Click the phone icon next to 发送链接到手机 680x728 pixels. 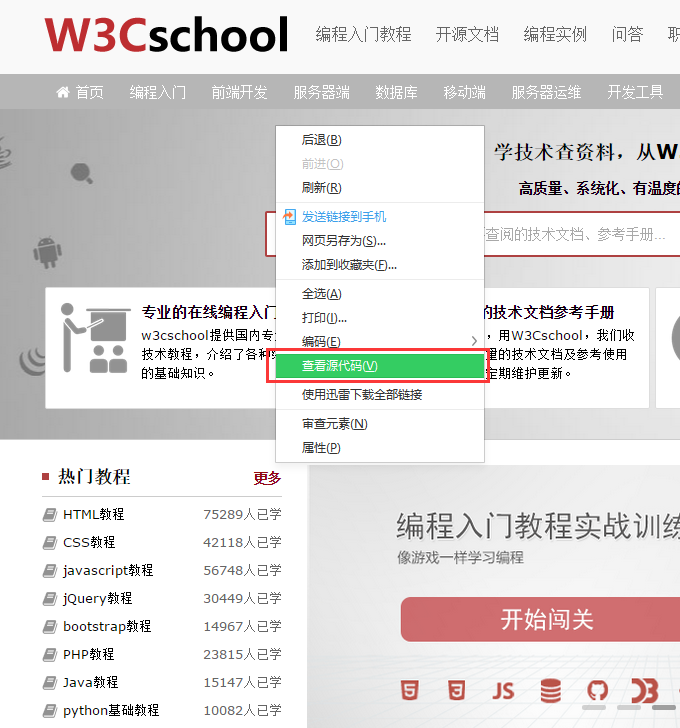[x=290, y=217]
